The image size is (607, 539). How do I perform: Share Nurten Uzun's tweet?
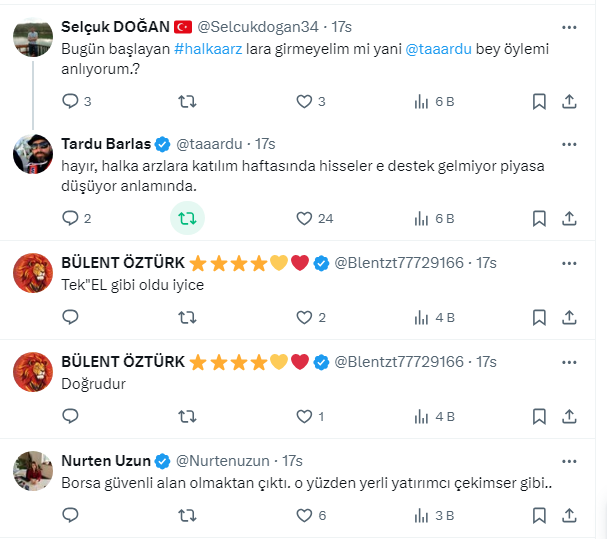pyautogui.click(x=569, y=515)
